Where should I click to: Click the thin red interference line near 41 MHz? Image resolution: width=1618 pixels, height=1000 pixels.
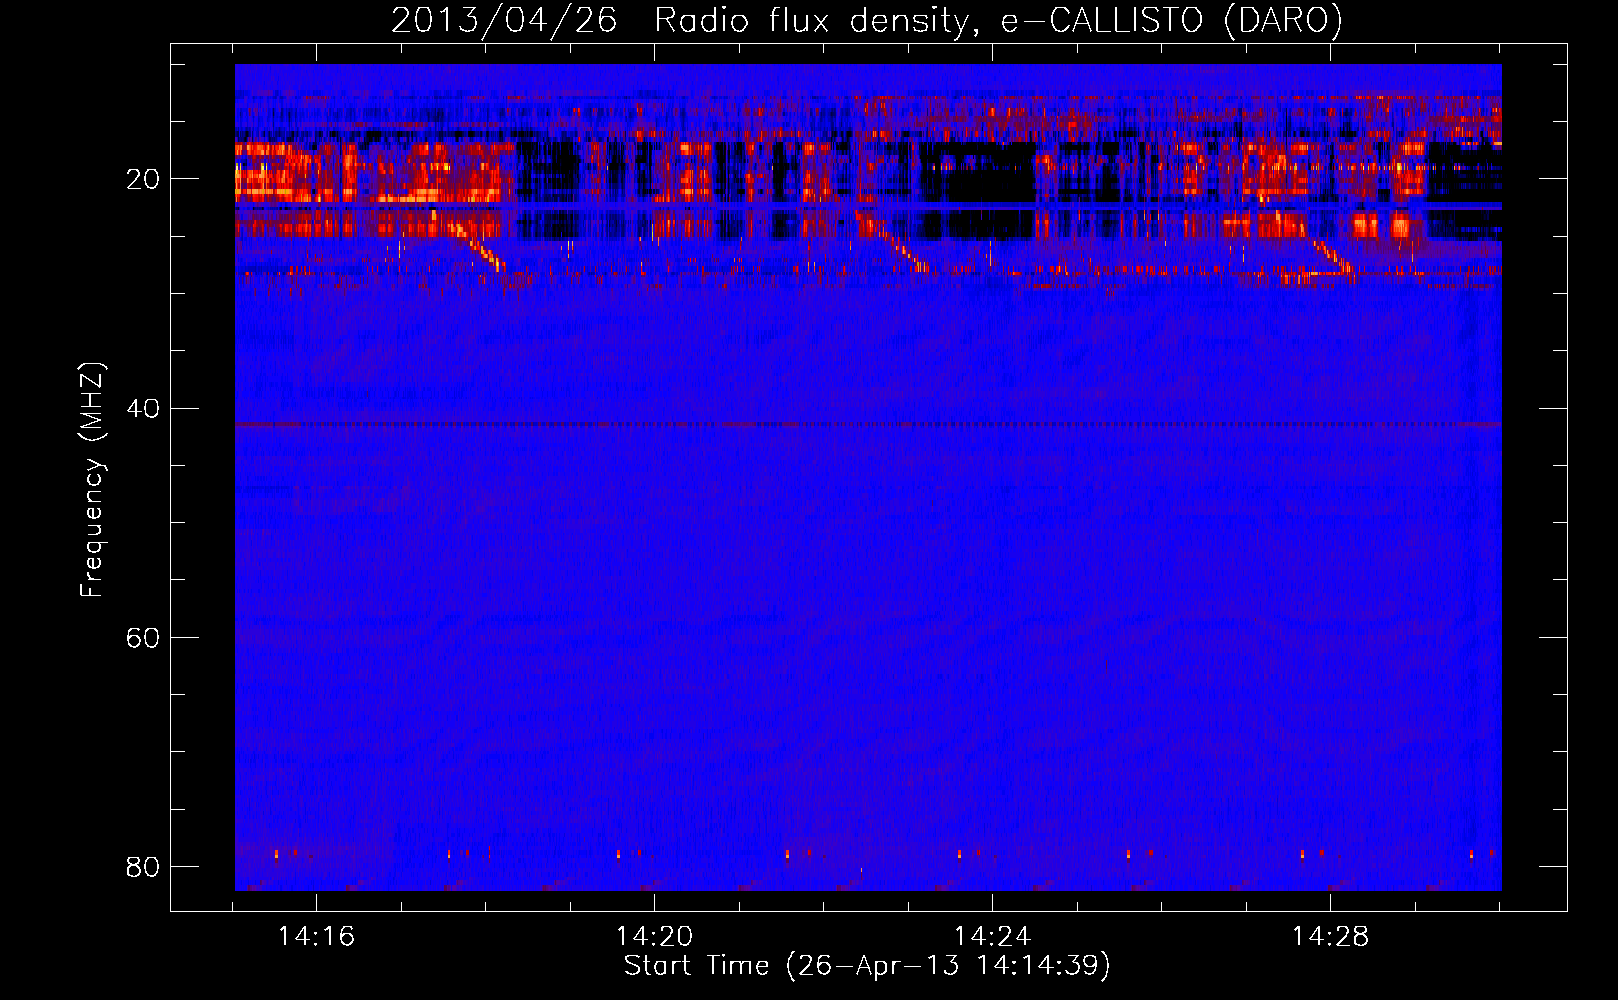pyautogui.click(x=868, y=424)
